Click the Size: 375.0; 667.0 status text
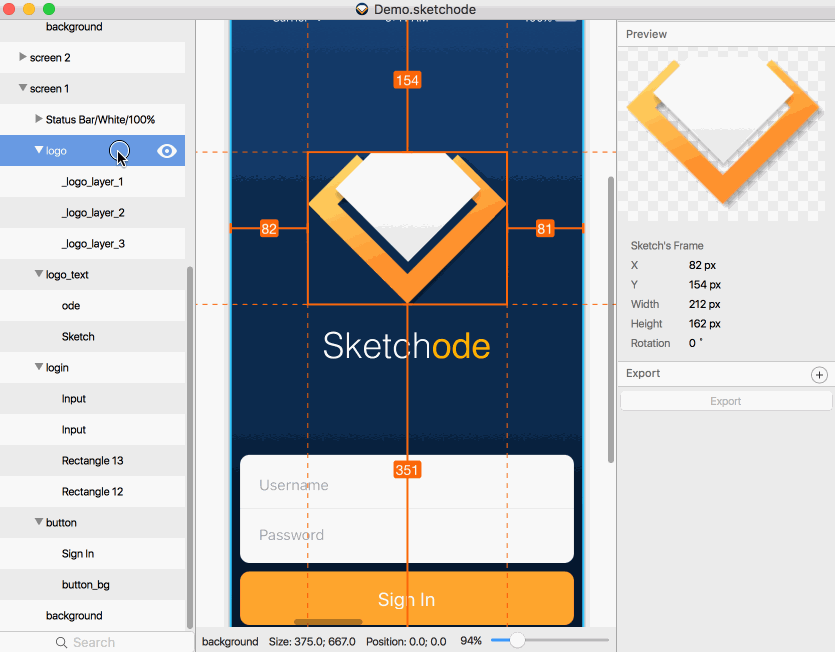Image resolution: width=835 pixels, height=652 pixels. [x=312, y=641]
